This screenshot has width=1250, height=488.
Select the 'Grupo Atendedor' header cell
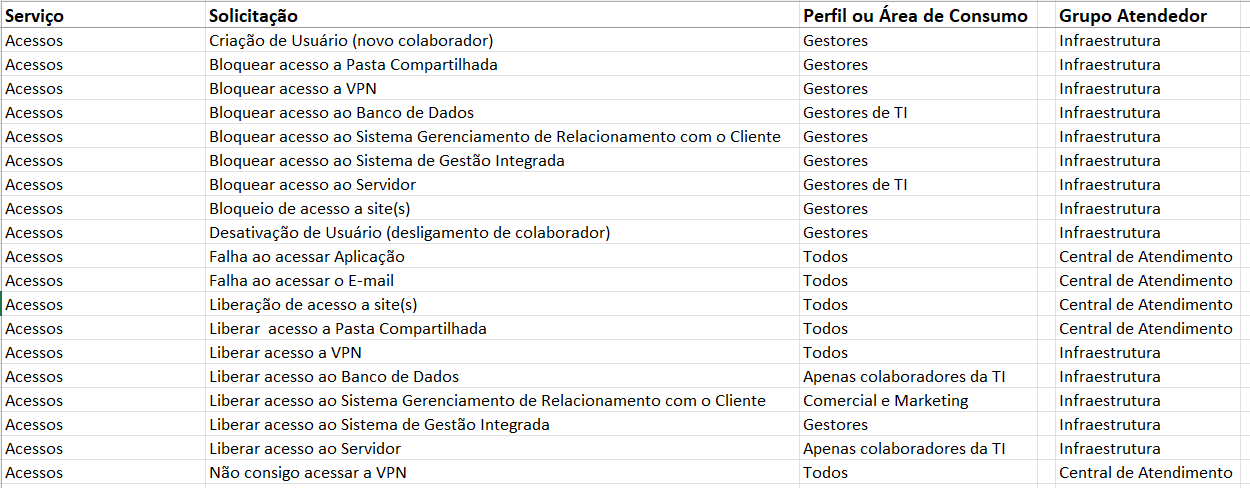pos(1133,16)
